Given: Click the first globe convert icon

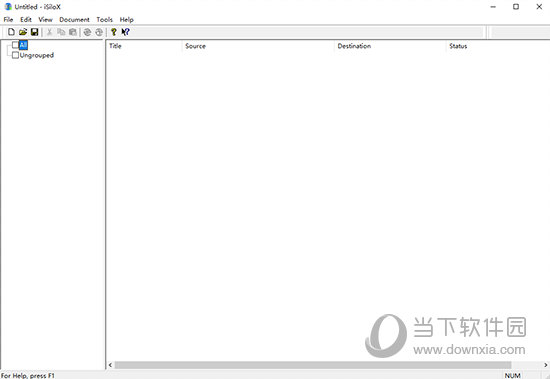Looking at the screenshot, I should pos(87,32).
